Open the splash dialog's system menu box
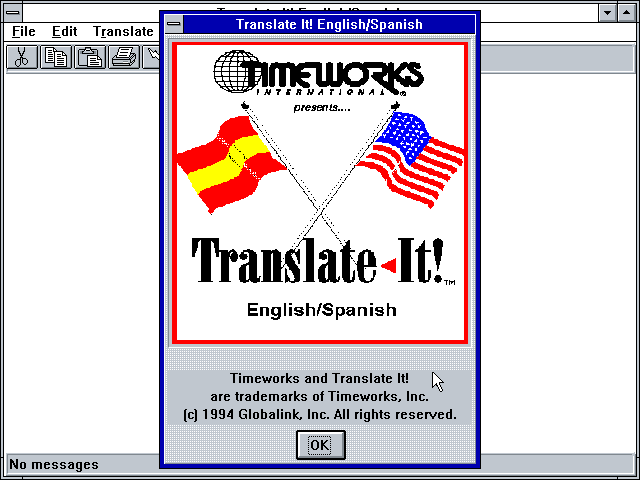Image resolution: width=640 pixels, height=480 pixels. coord(174,24)
